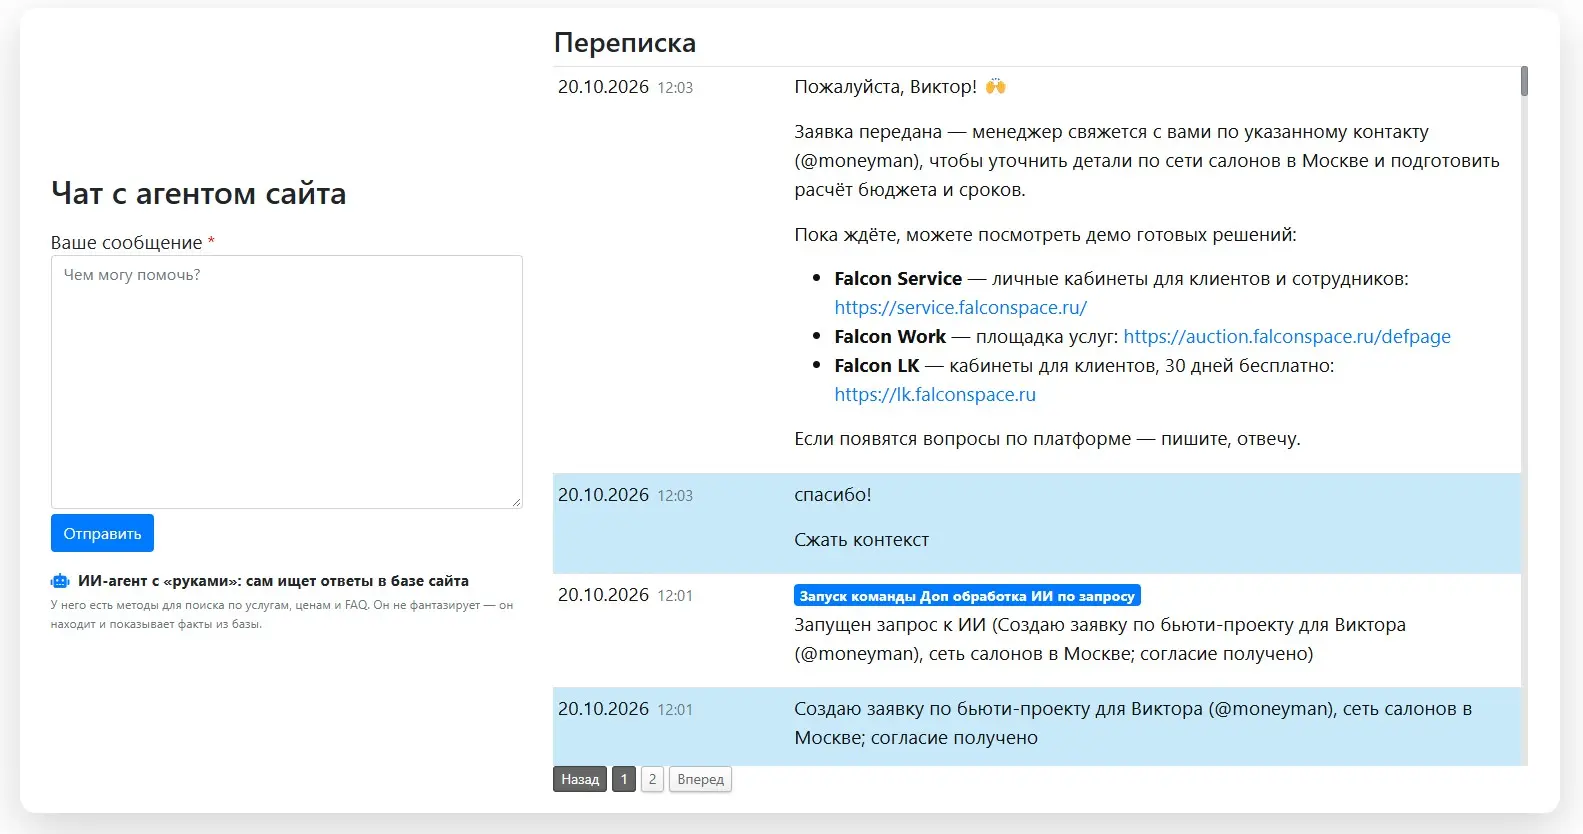Focus the 'Чем могу помочь?' message textarea
The width and height of the screenshot is (1583, 834).
pos(287,382)
